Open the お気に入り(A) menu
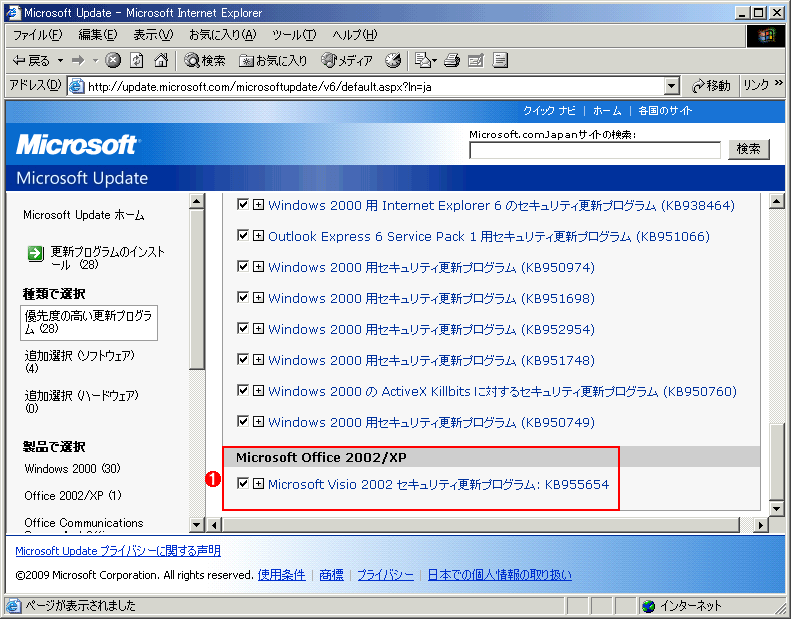The width and height of the screenshot is (791, 619). click(222, 35)
